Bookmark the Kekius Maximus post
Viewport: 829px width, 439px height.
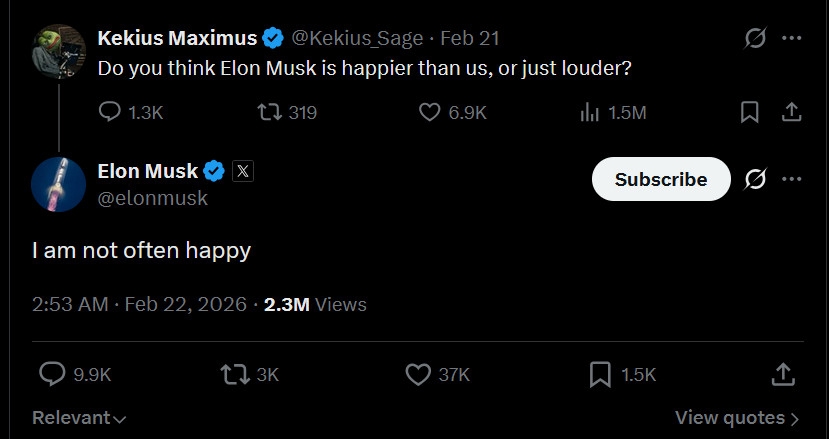click(x=749, y=113)
